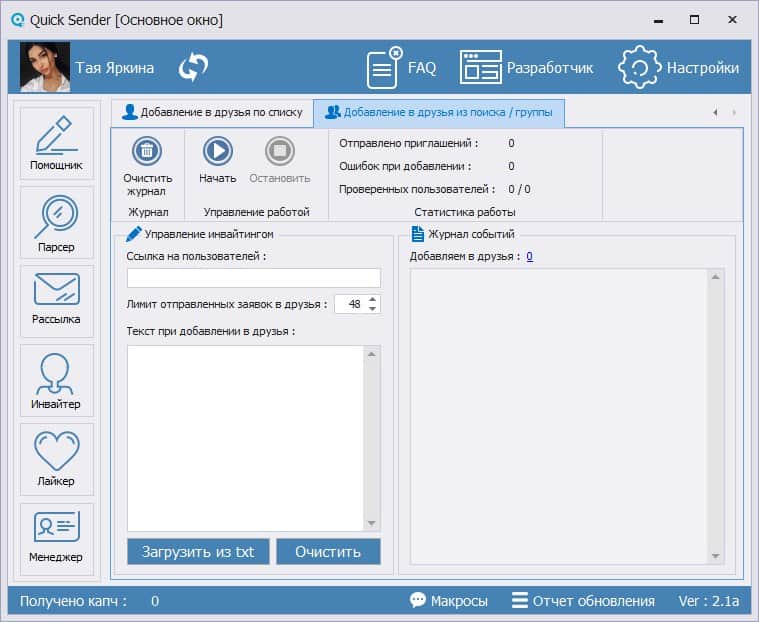The image size is (759, 622).
Task: Open the Лайкер heart section
Action: [57, 459]
